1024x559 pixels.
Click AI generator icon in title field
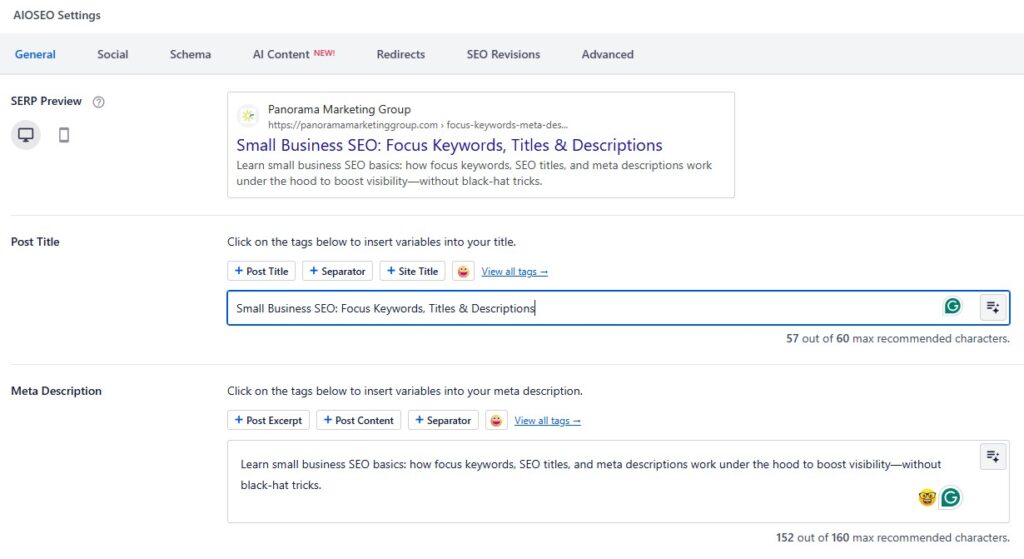click(x=992, y=307)
